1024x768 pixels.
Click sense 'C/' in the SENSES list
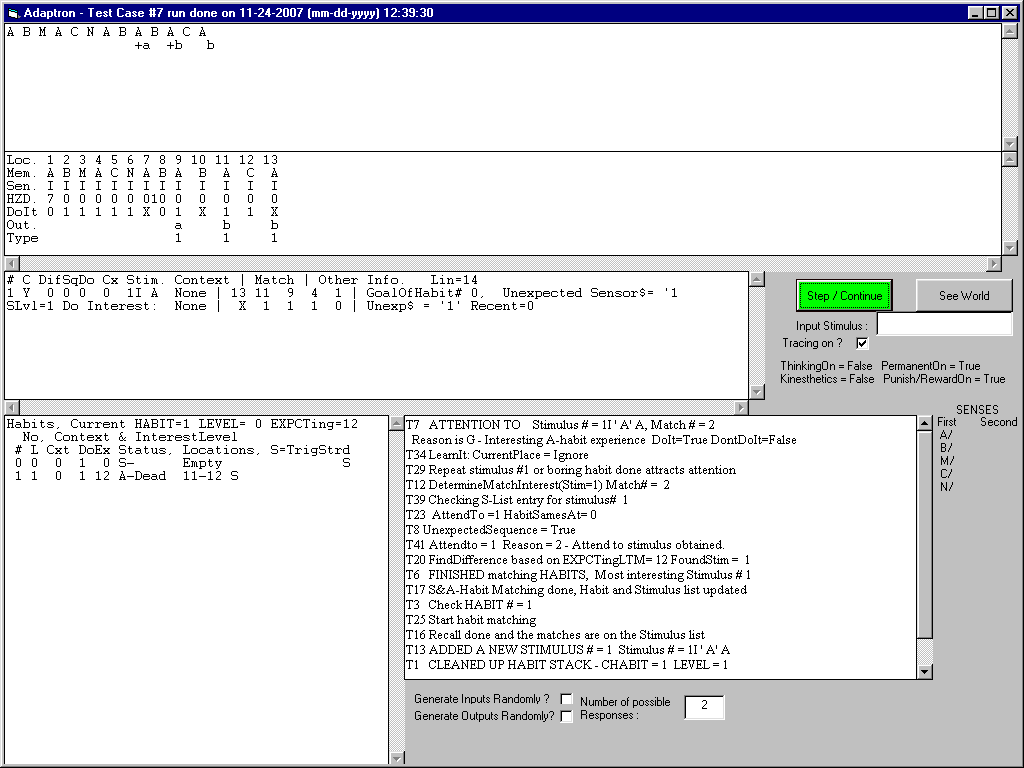click(x=946, y=474)
